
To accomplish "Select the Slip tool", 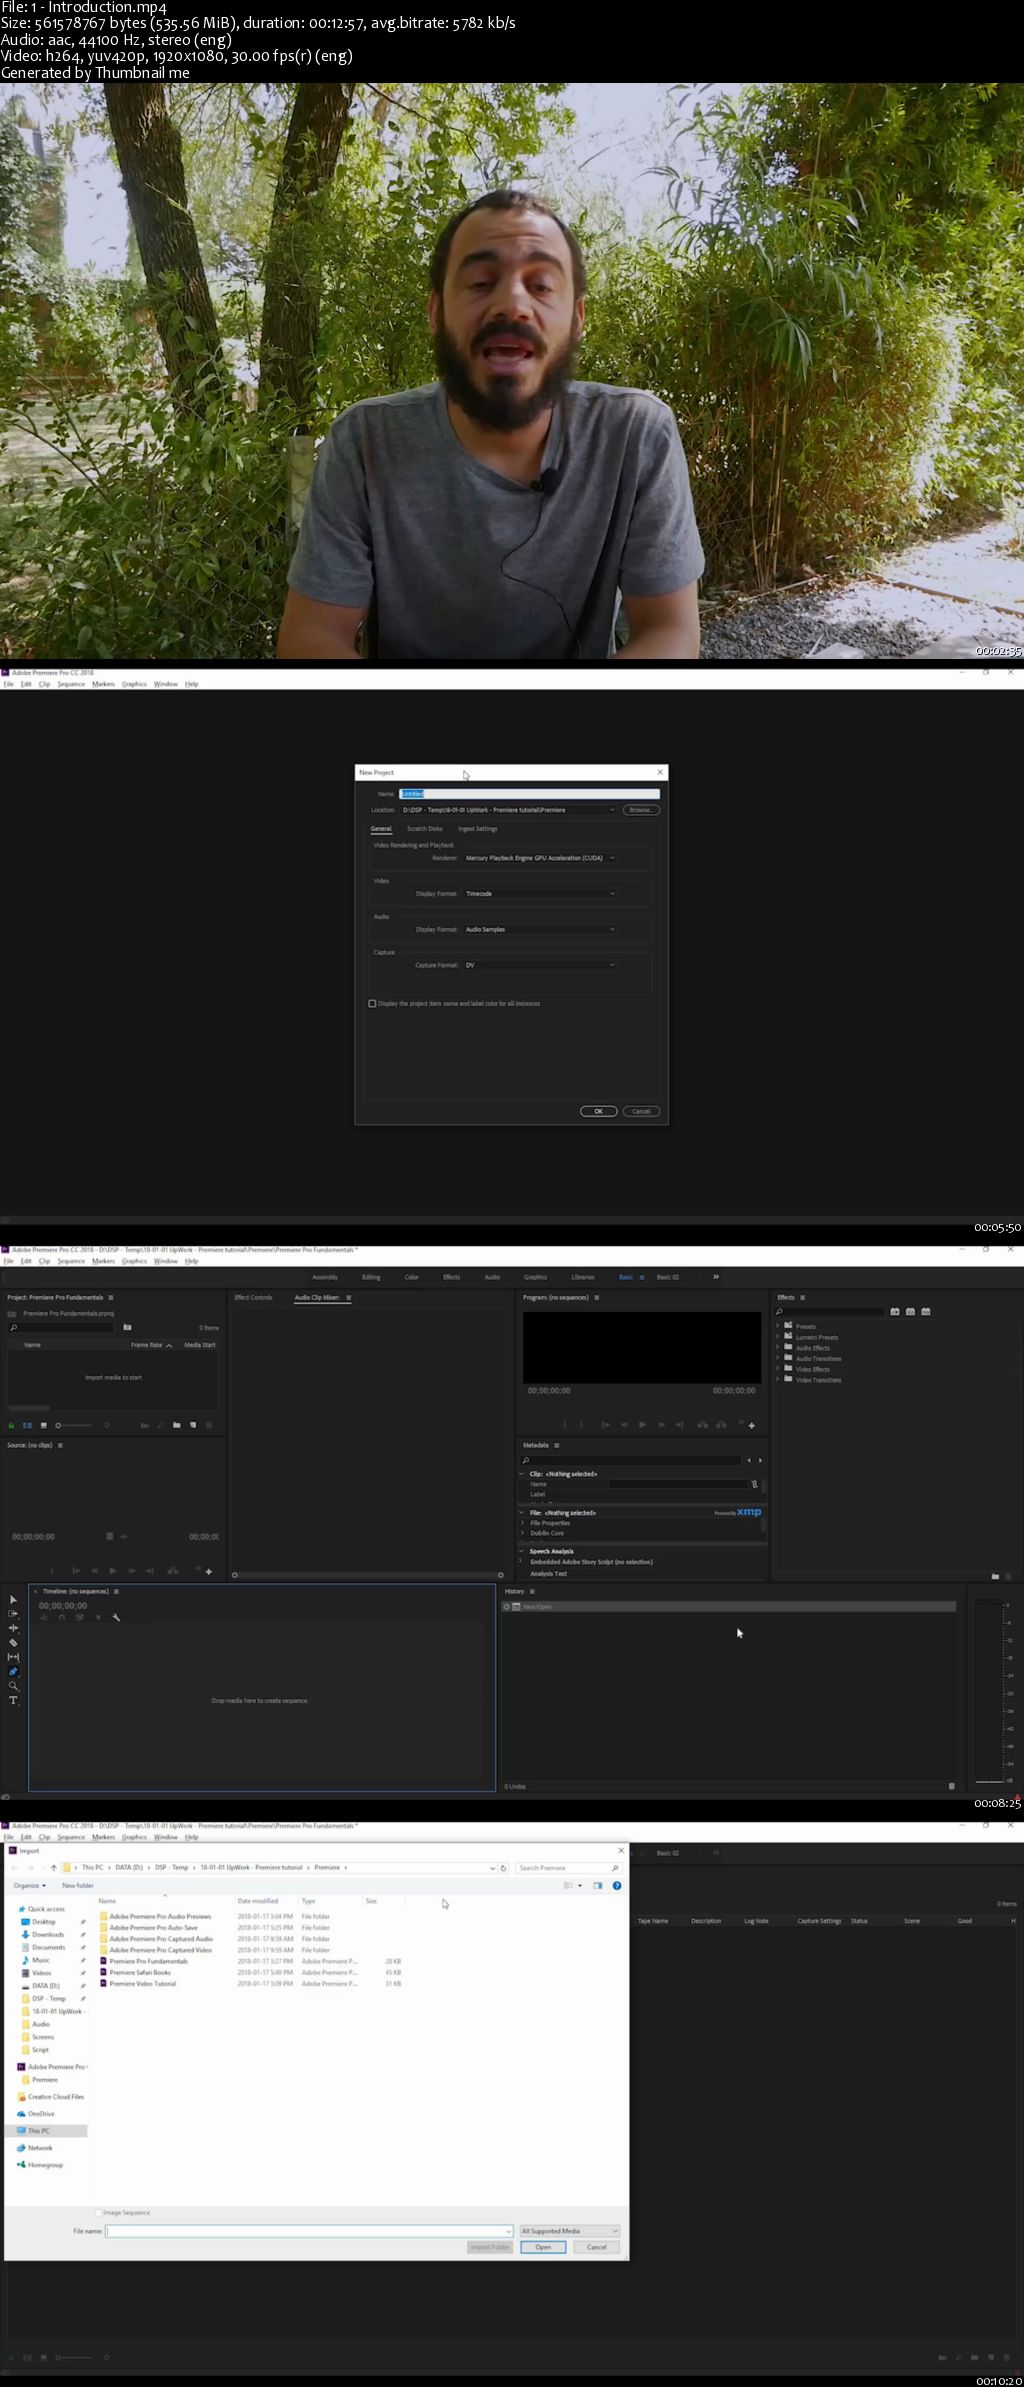I will point(13,1657).
